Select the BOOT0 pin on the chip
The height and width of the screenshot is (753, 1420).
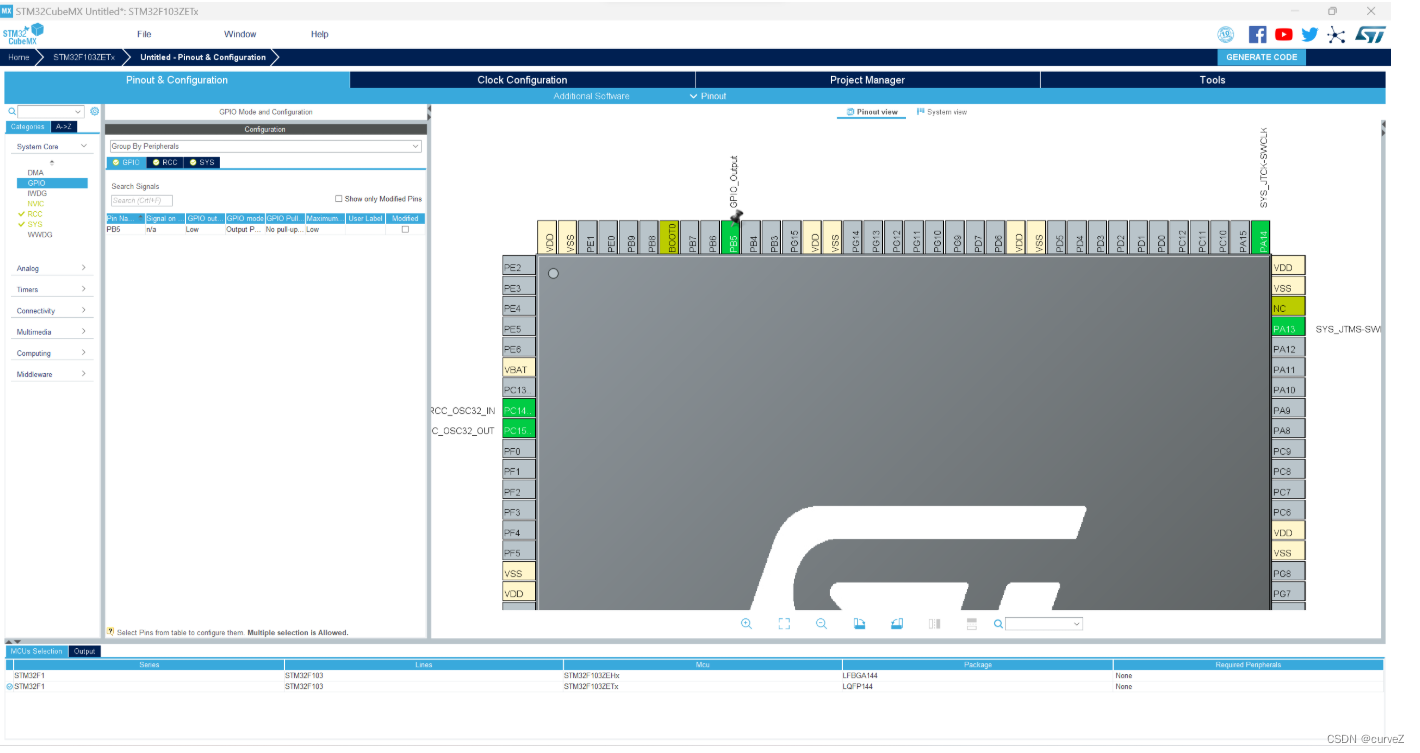(x=670, y=237)
